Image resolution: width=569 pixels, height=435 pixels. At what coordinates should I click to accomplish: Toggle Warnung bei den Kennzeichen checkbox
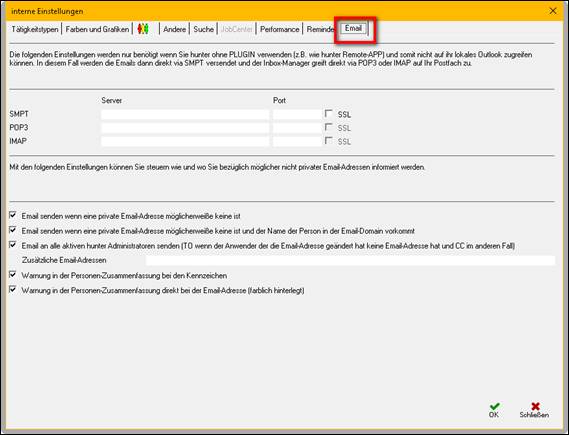pos(13,275)
